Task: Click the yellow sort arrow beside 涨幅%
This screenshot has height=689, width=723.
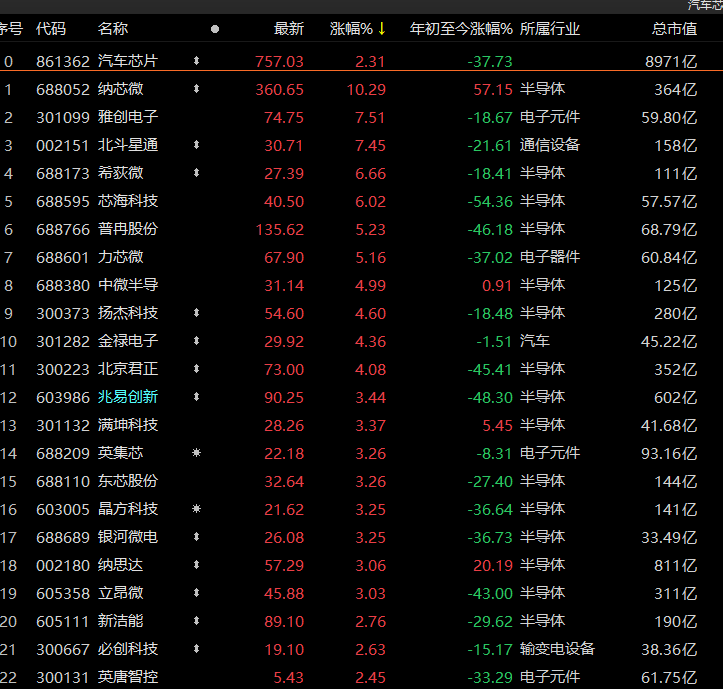Action: 381,29
